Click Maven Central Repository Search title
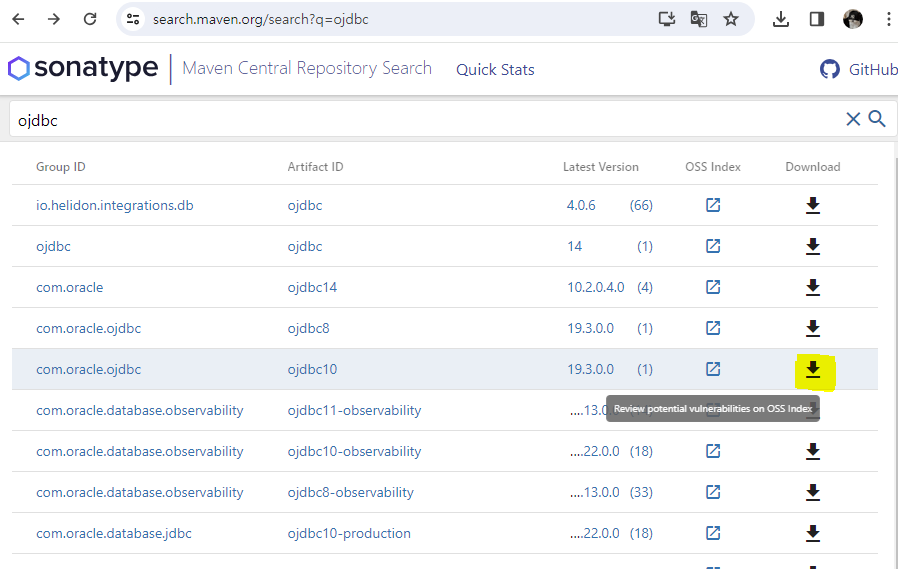 click(x=307, y=68)
